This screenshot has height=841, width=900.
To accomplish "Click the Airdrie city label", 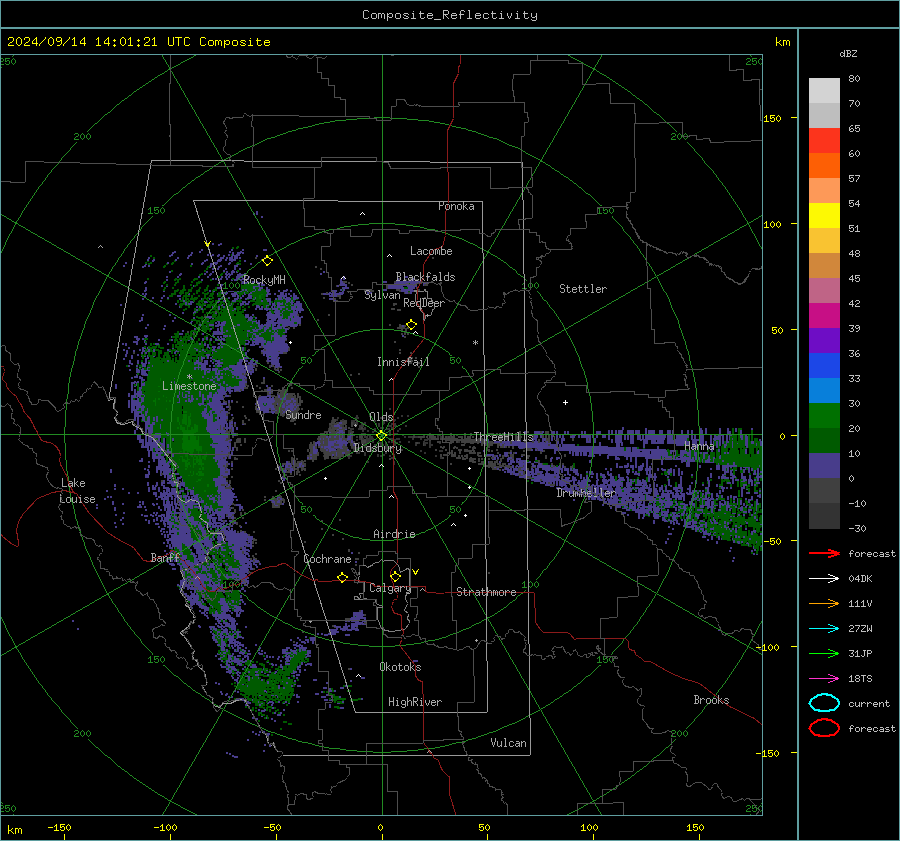I will 394,534.
